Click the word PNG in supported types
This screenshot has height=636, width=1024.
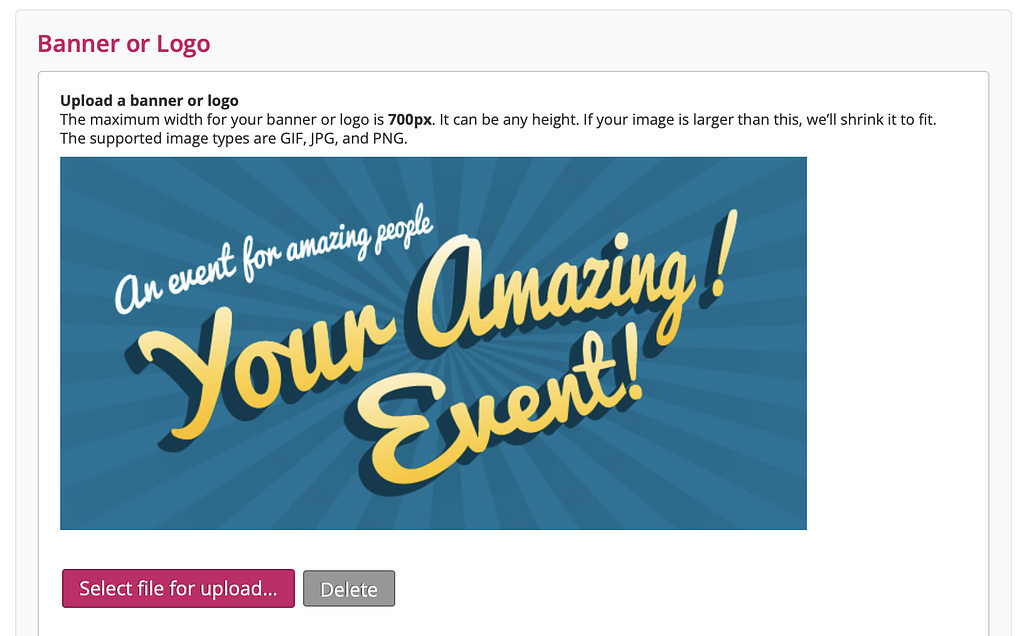pos(388,138)
